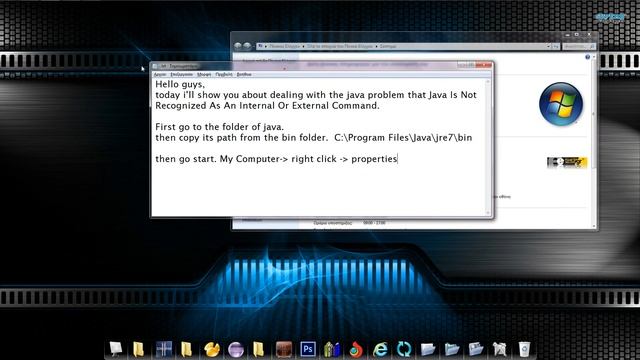Open the Notepad View (Προβολή) menu
The width and height of the screenshot is (640, 360).
[x=224, y=75]
